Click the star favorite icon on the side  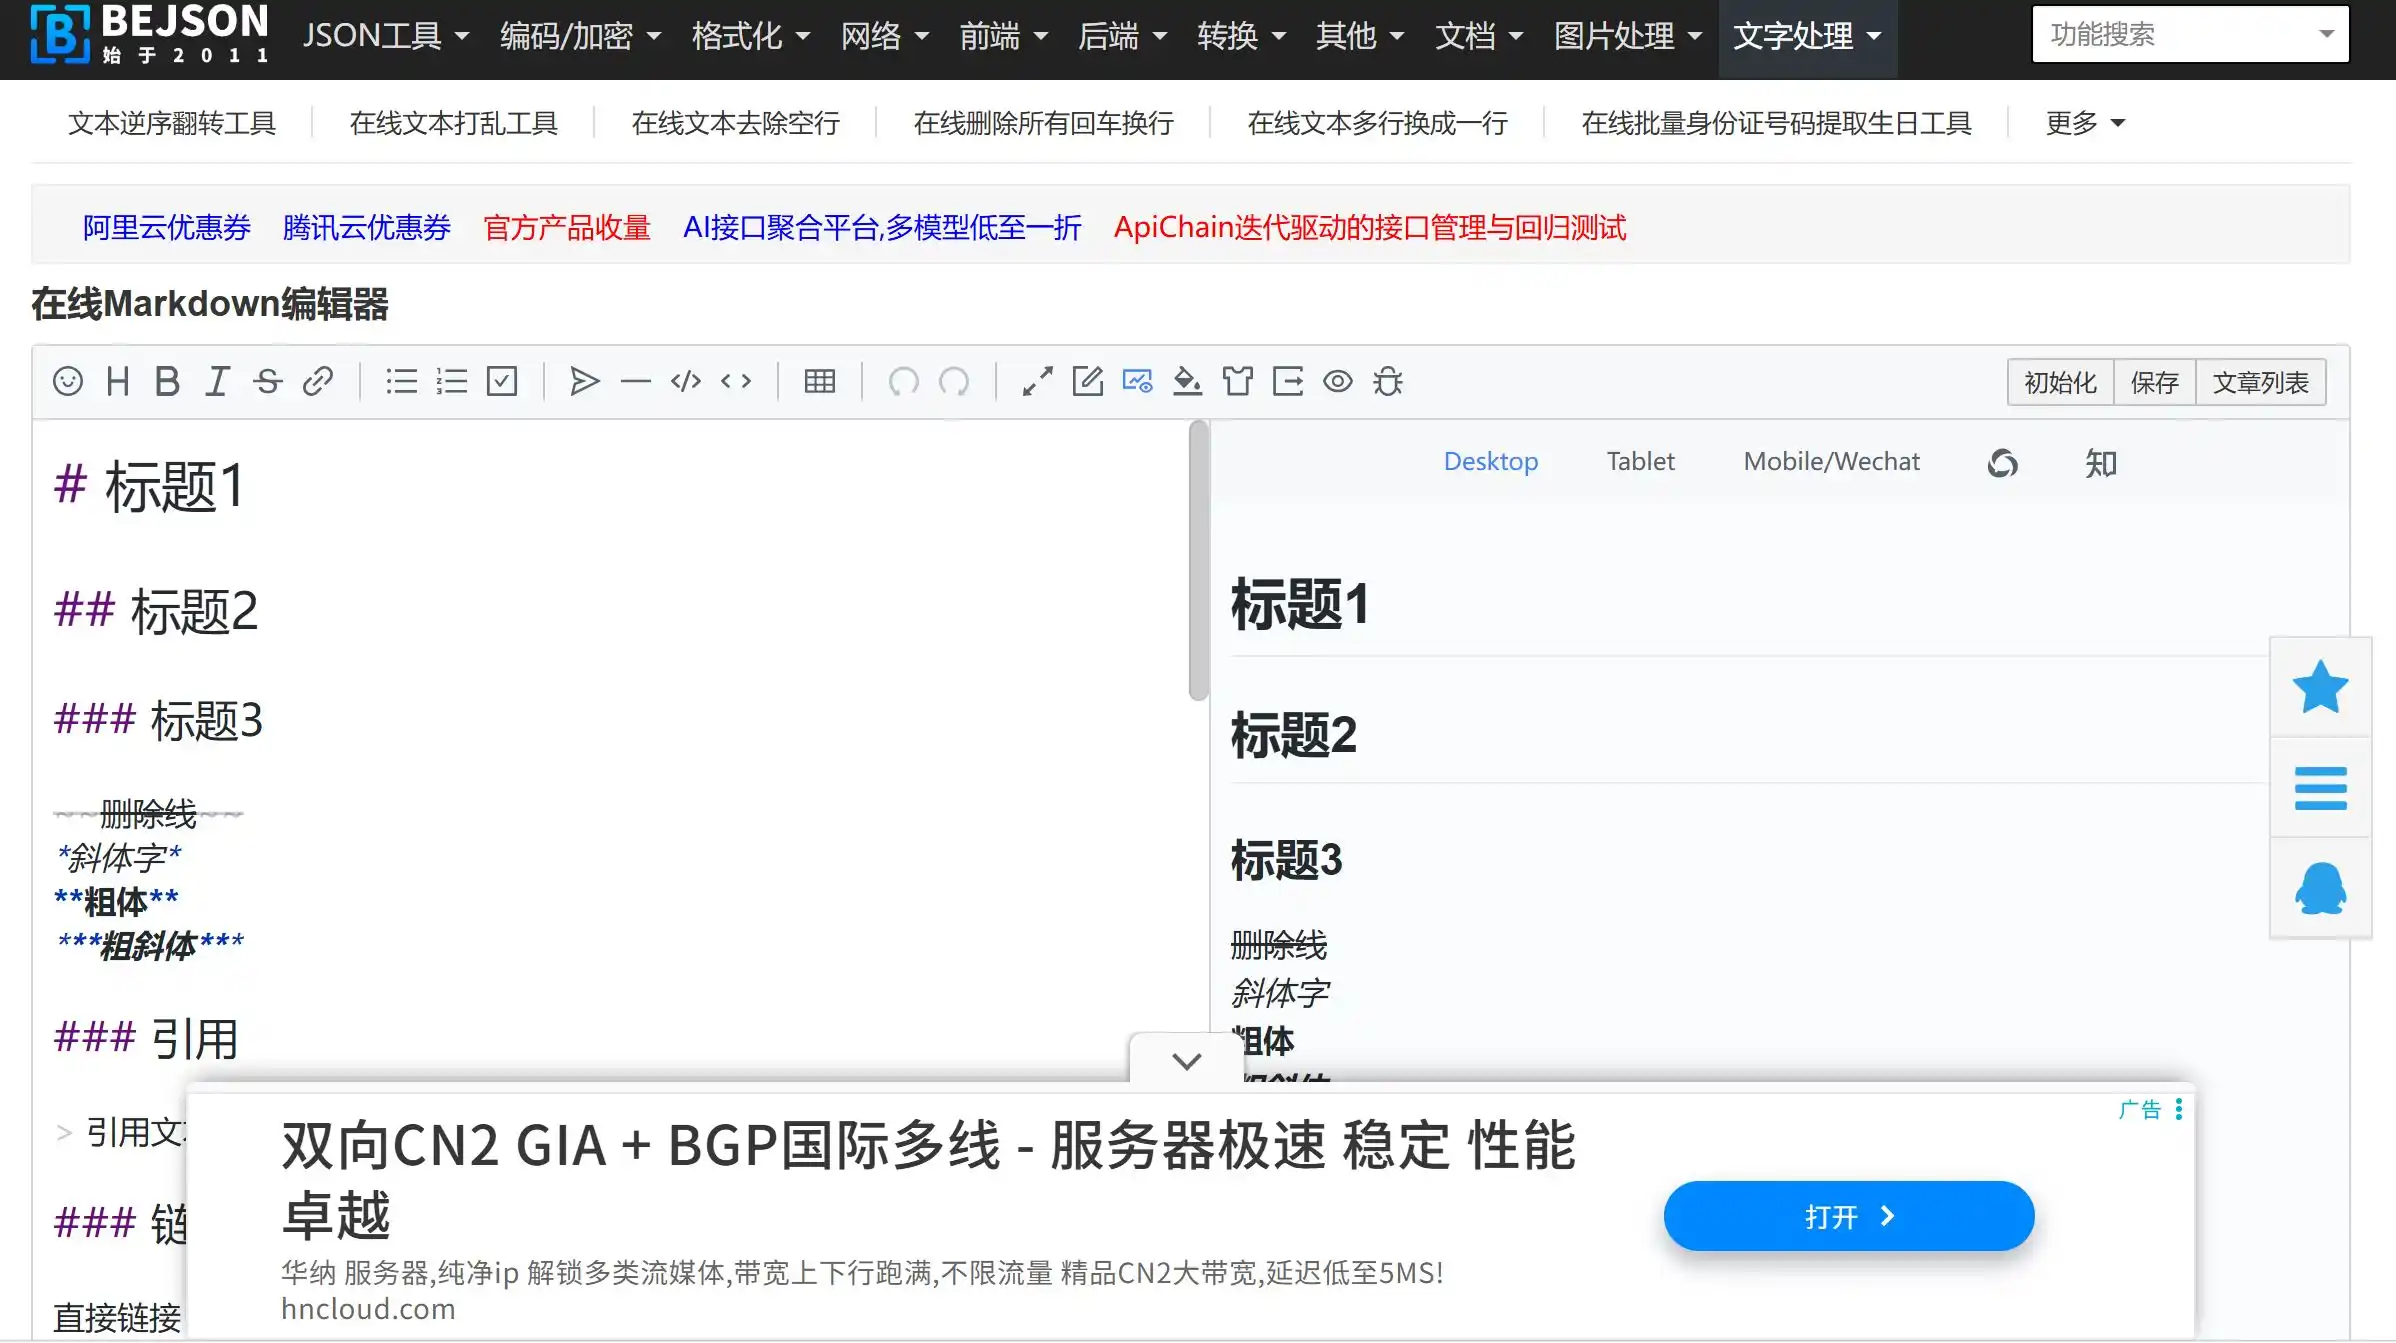[x=2320, y=687]
